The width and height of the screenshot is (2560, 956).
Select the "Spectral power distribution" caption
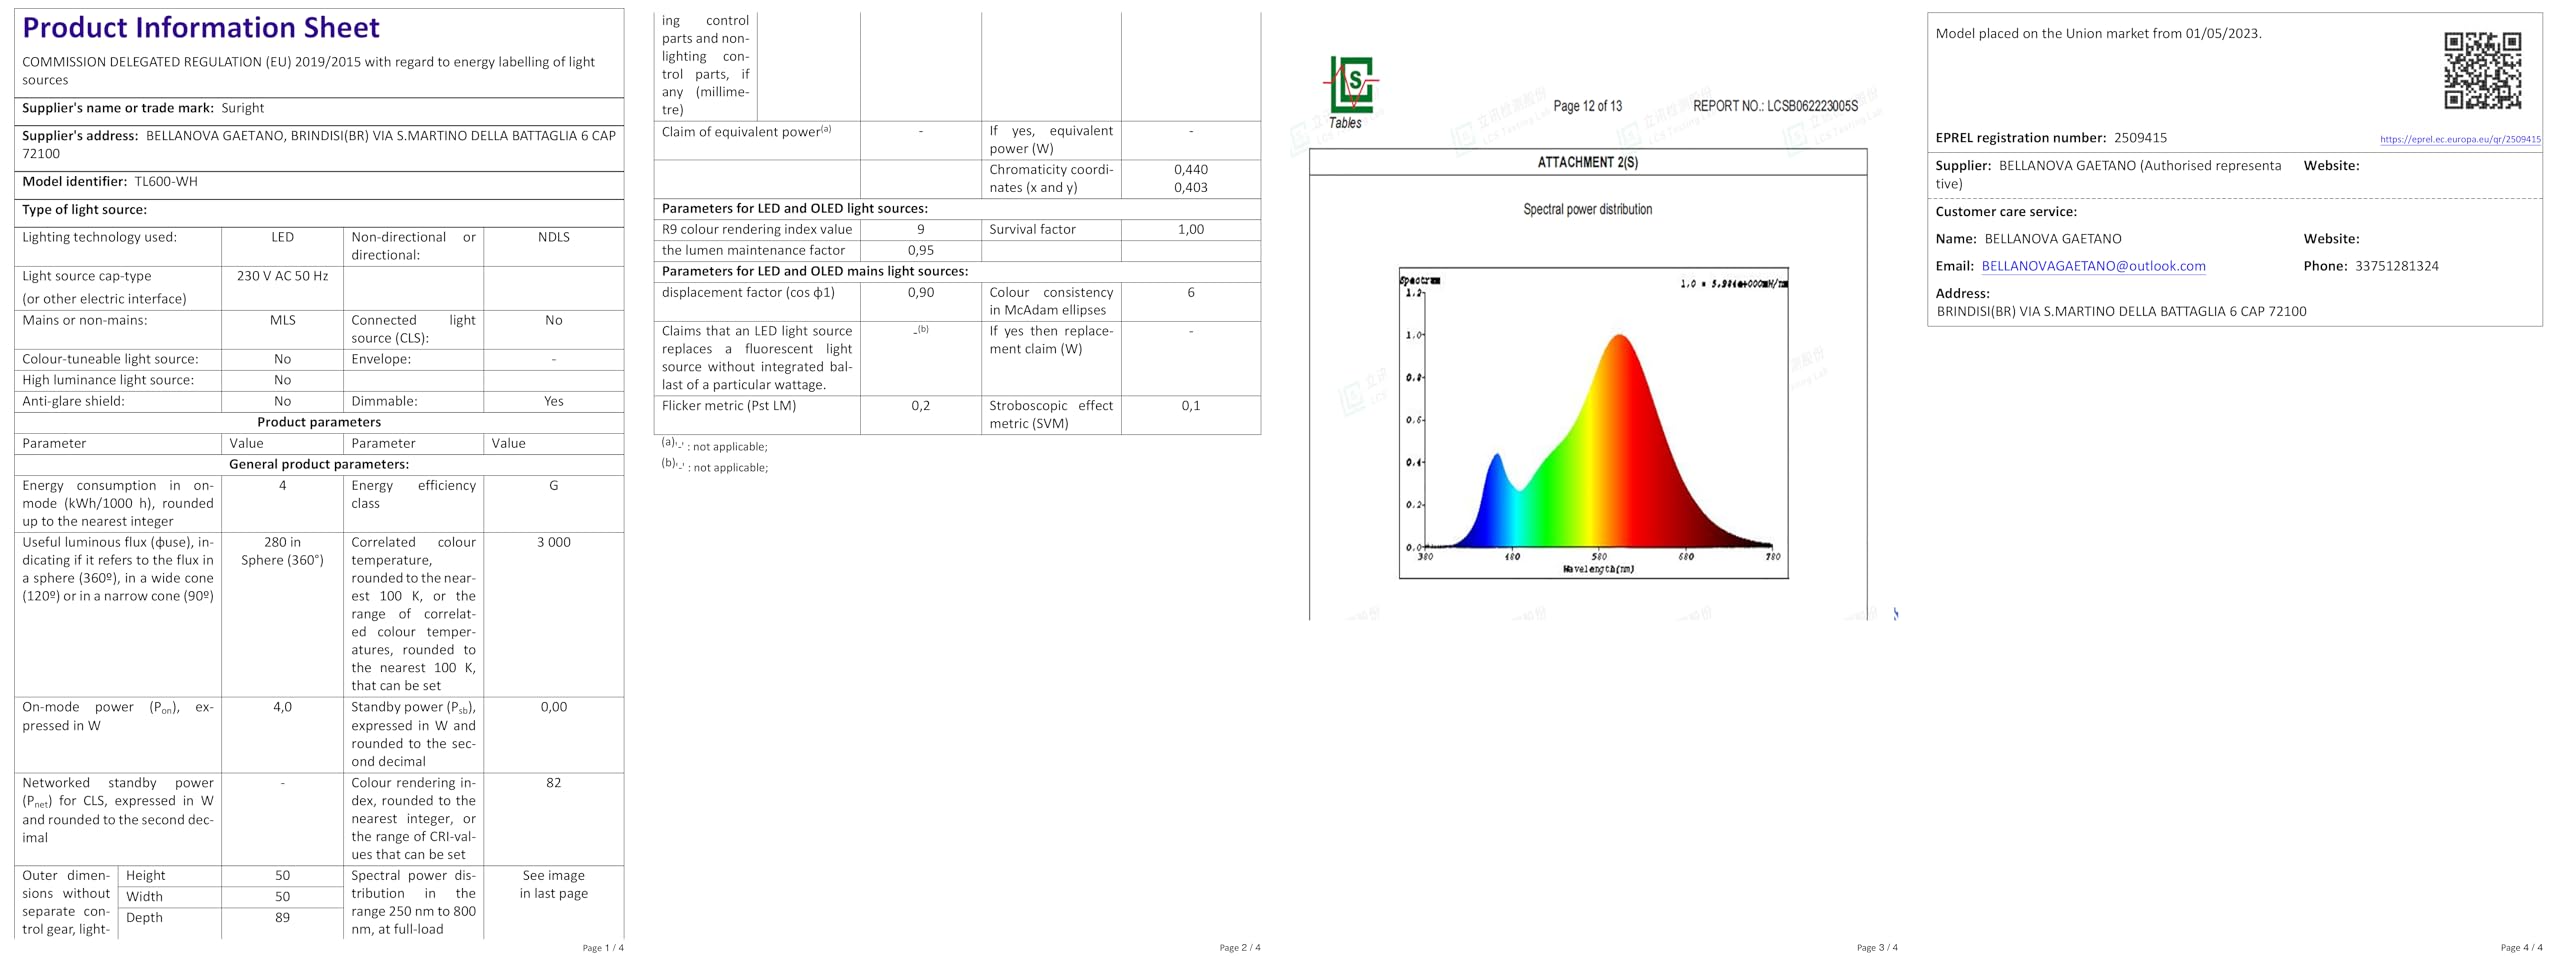(1588, 209)
